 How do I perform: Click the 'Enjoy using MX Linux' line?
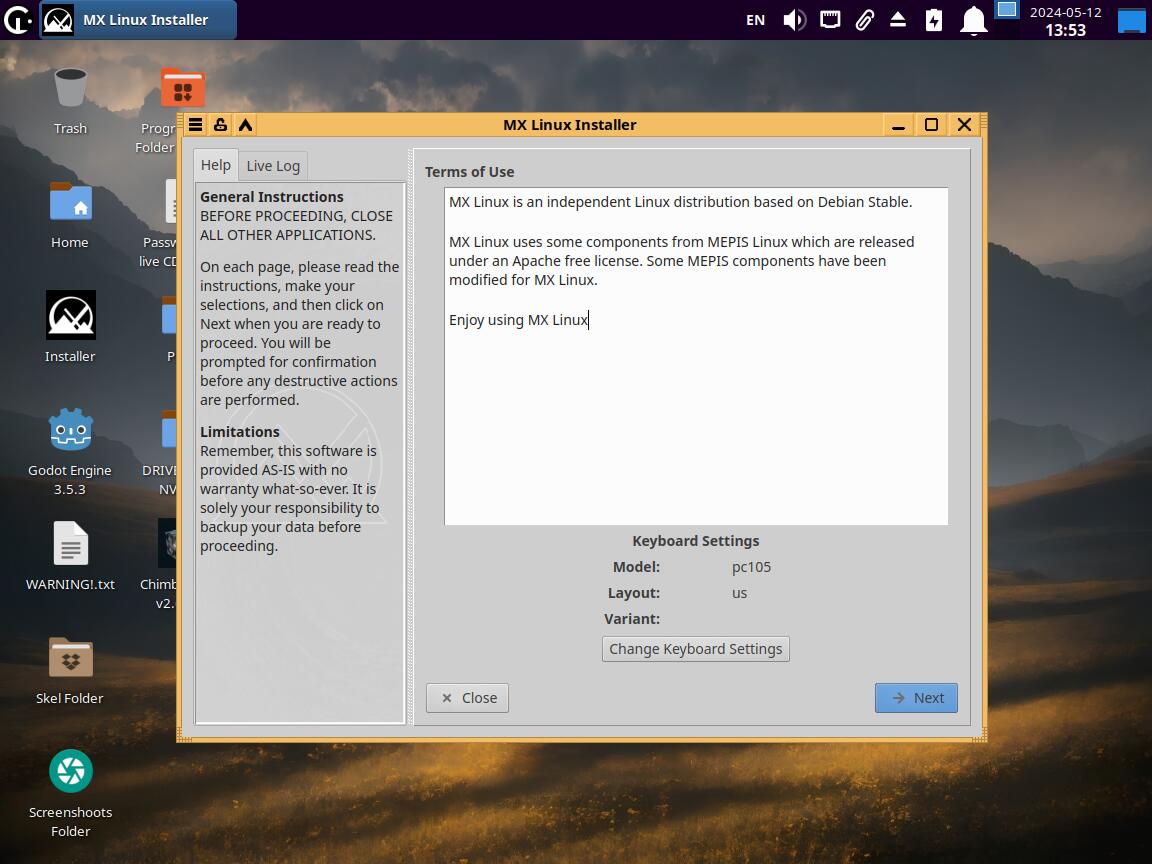point(519,320)
